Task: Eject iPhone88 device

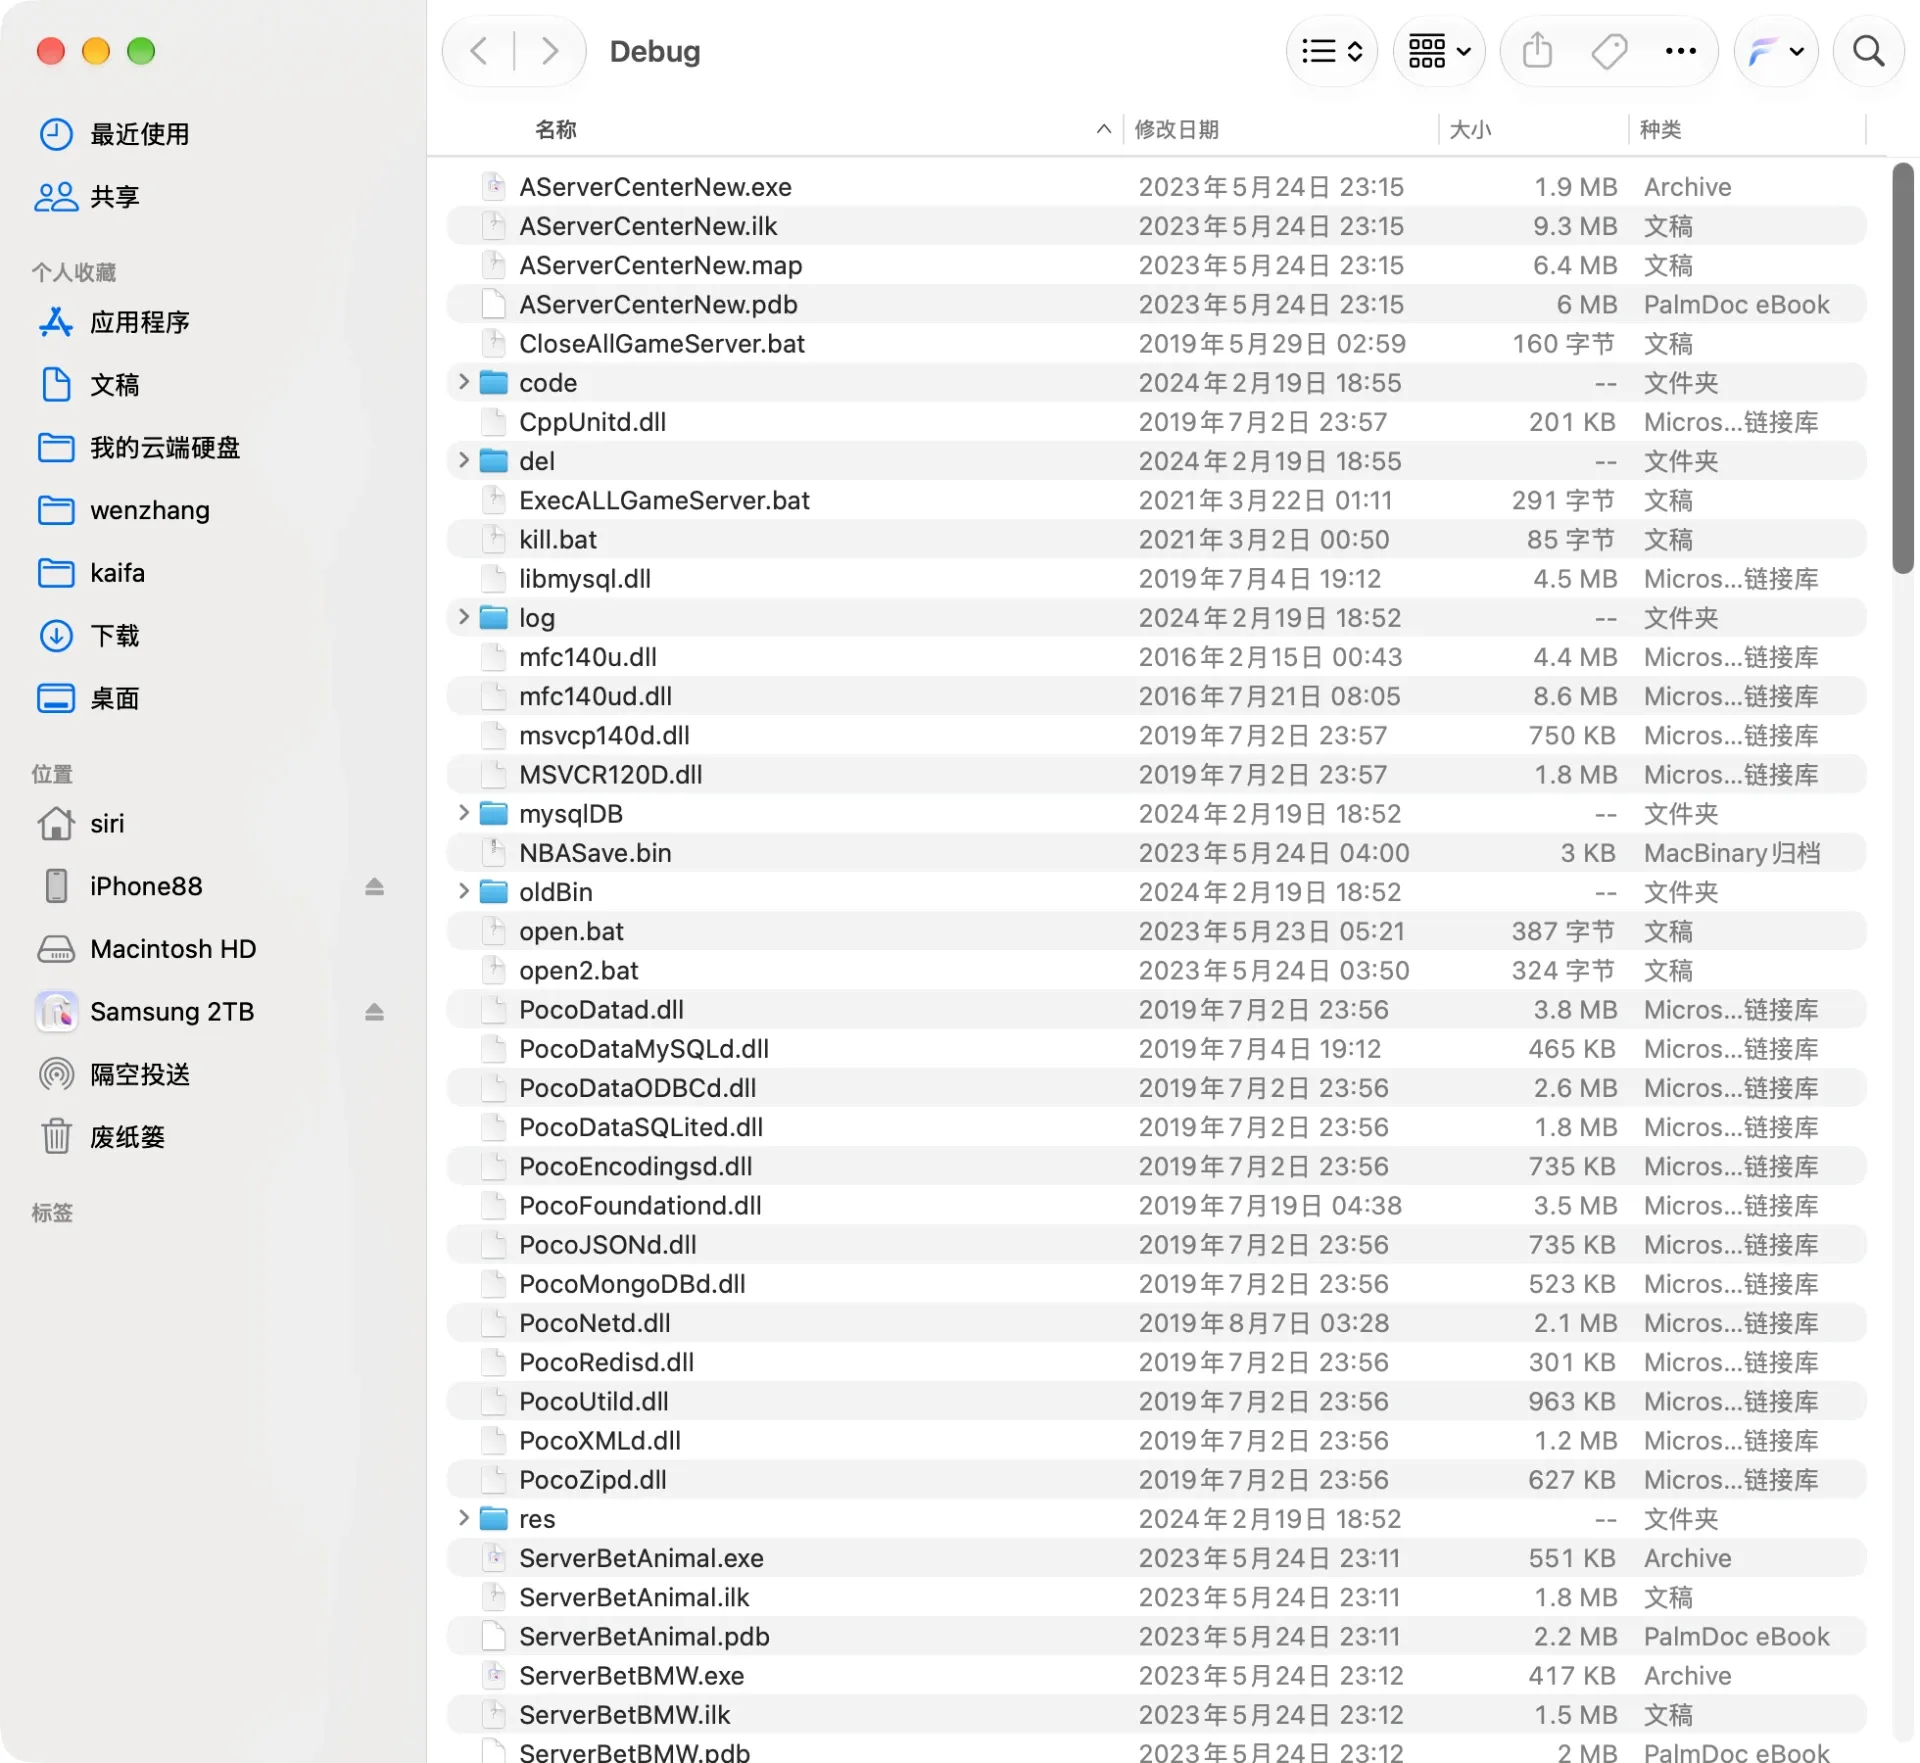Action: [x=374, y=886]
